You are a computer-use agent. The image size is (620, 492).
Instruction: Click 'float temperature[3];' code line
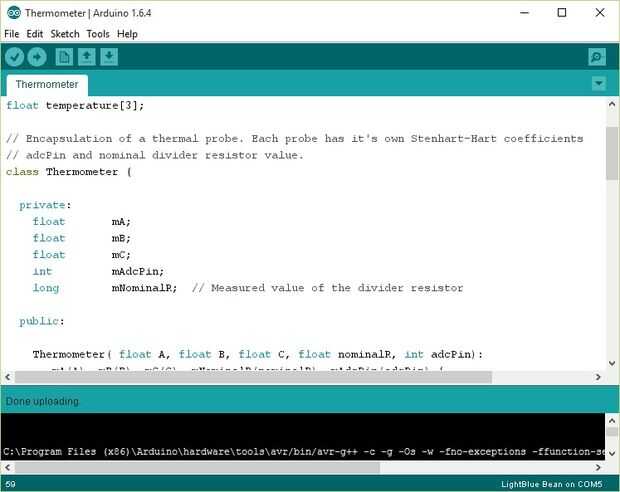point(75,106)
